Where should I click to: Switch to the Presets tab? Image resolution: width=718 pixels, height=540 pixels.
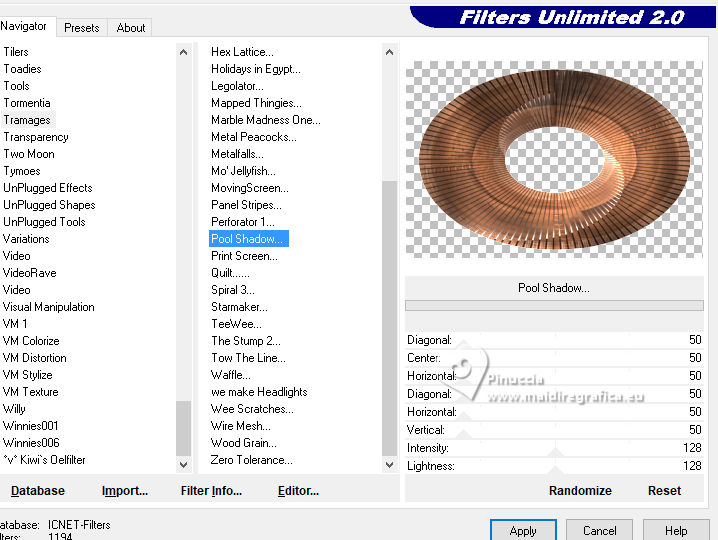click(x=82, y=28)
